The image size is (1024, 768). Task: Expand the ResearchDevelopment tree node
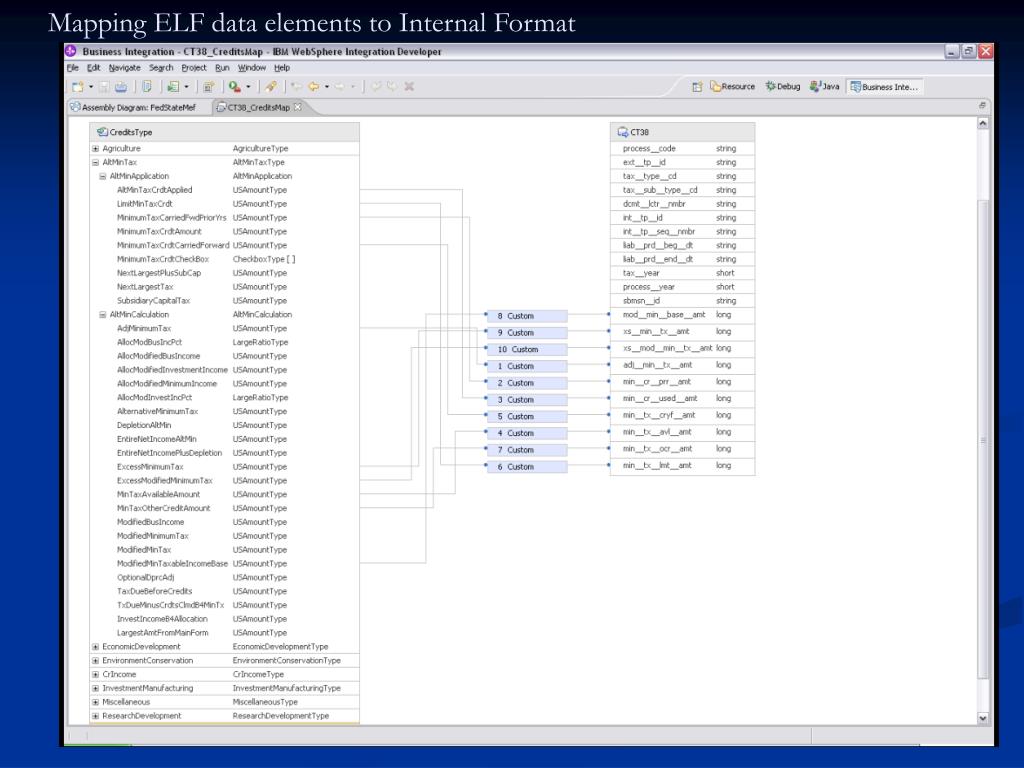coord(95,716)
